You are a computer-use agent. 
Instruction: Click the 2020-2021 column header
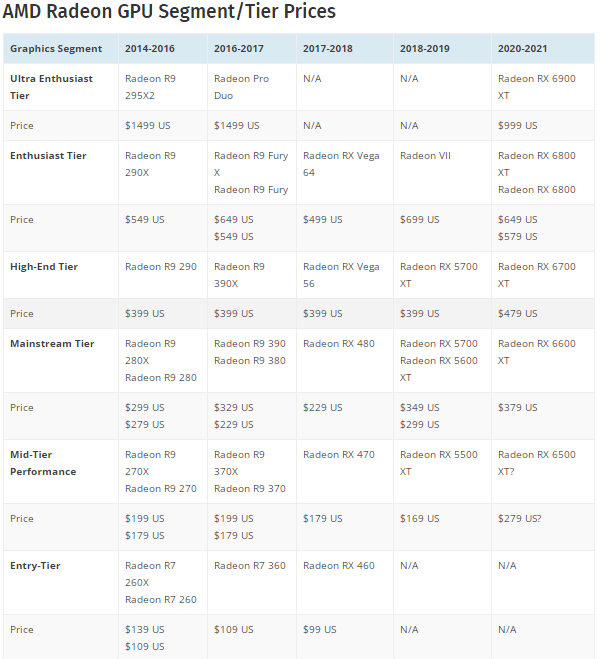click(x=522, y=48)
